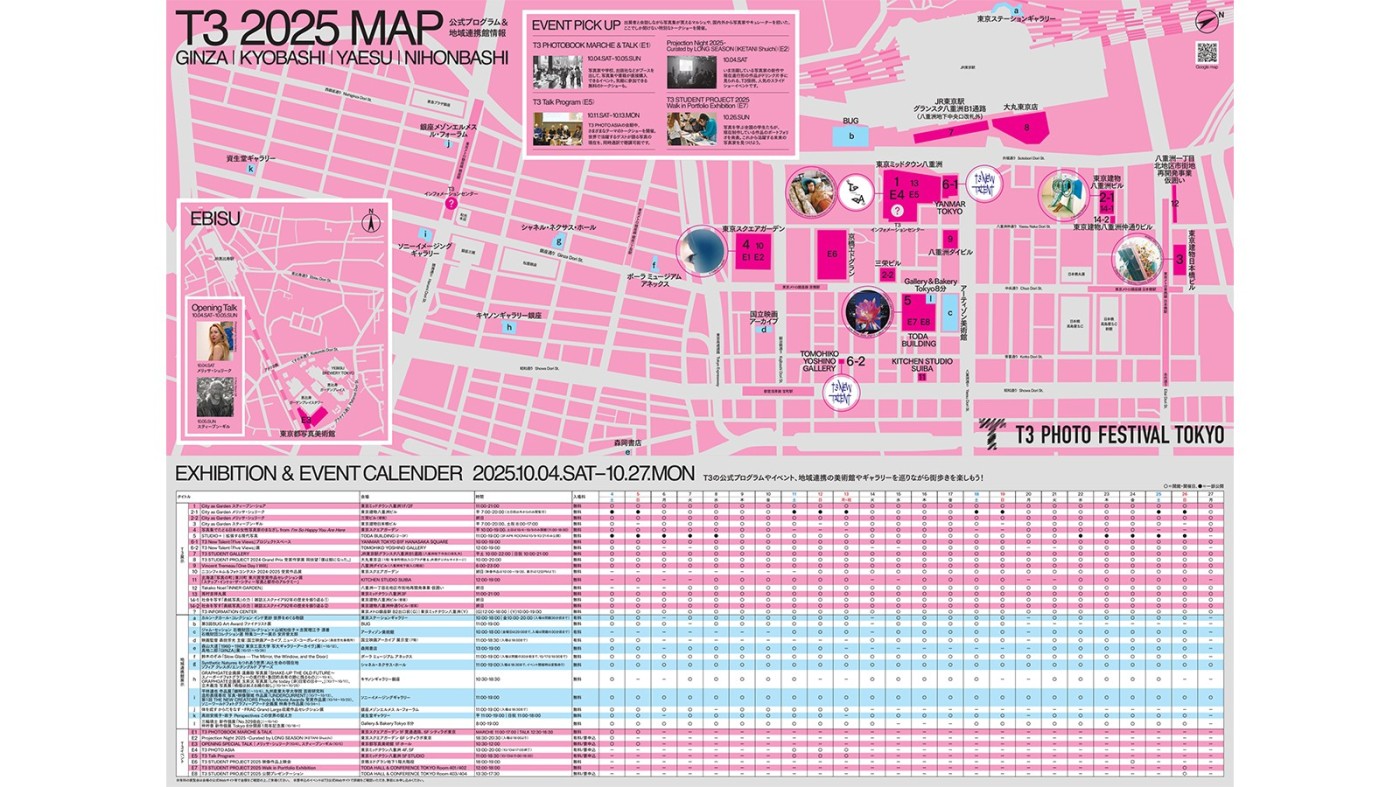The height and width of the screenshot is (787, 1400).
Task: Click the circular flower photo beside TODA BUILDING
Action: (866, 311)
